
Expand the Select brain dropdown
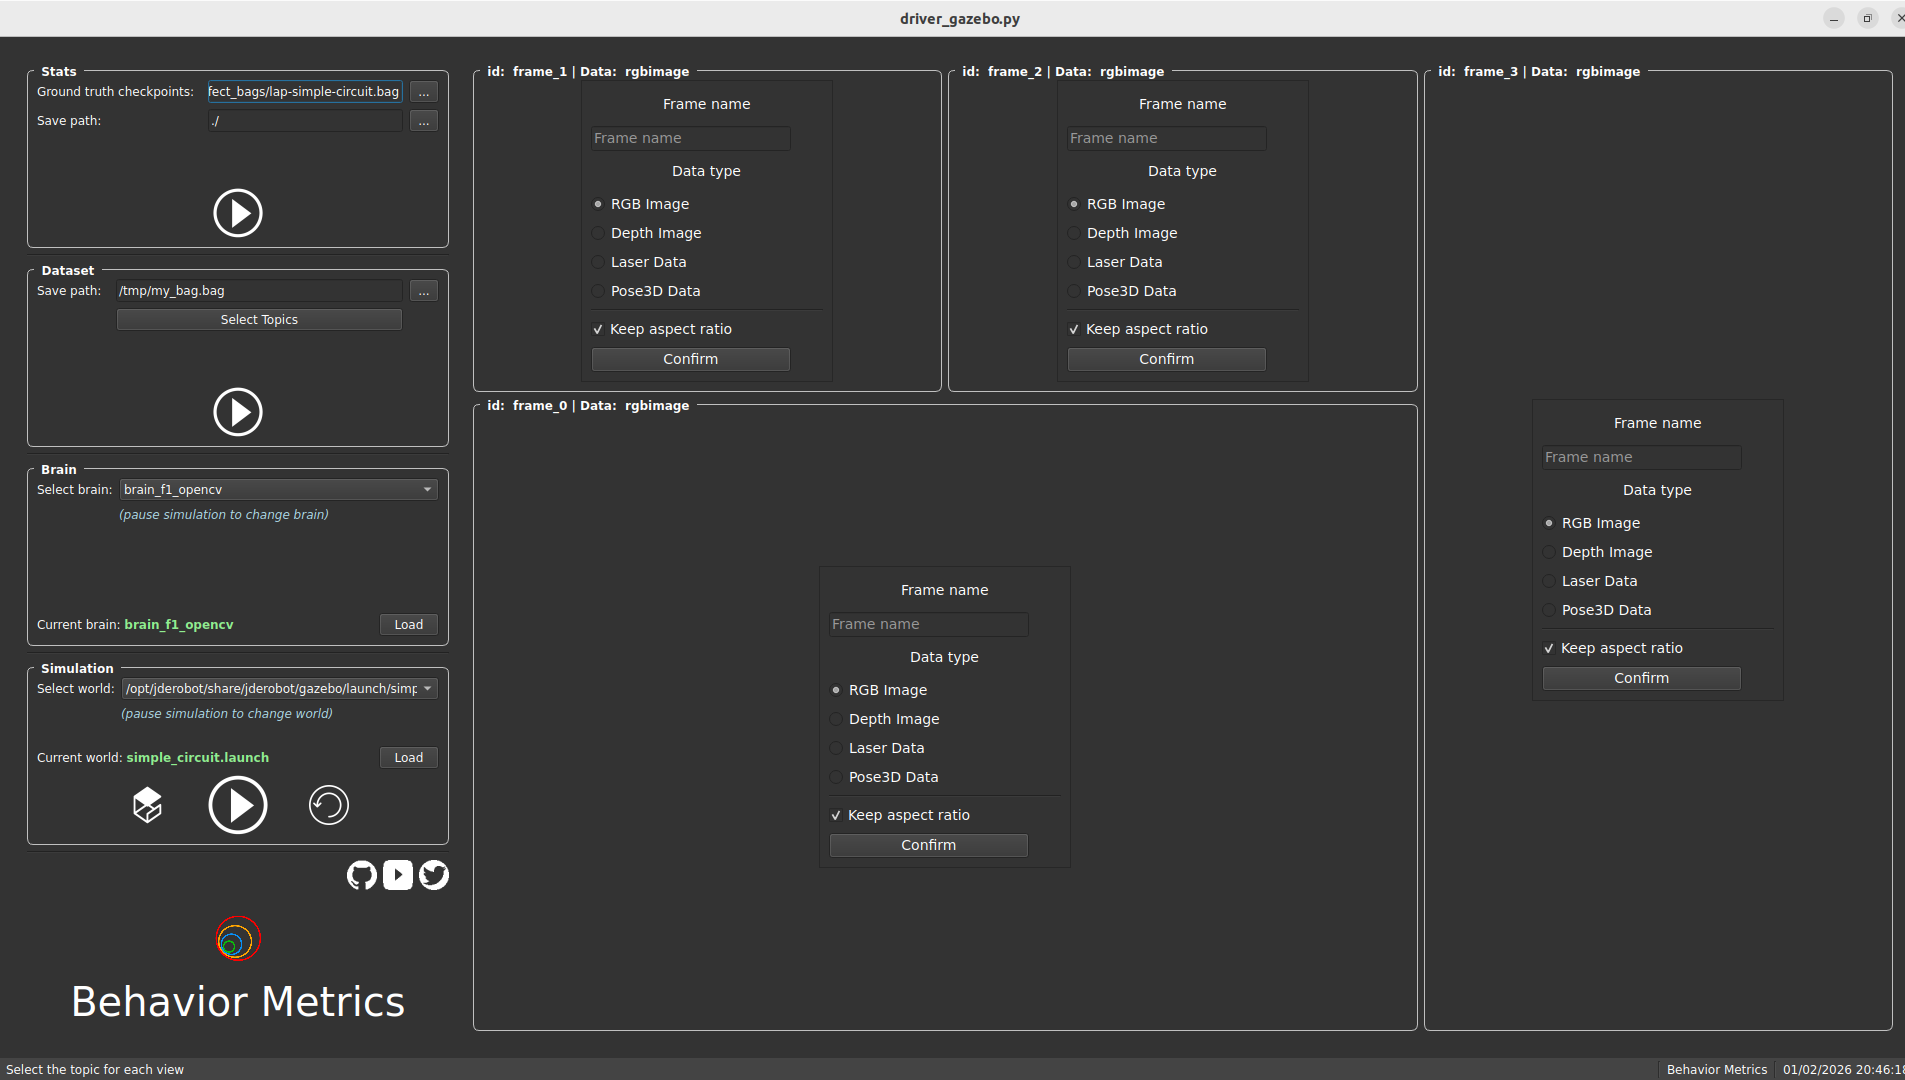point(278,490)
